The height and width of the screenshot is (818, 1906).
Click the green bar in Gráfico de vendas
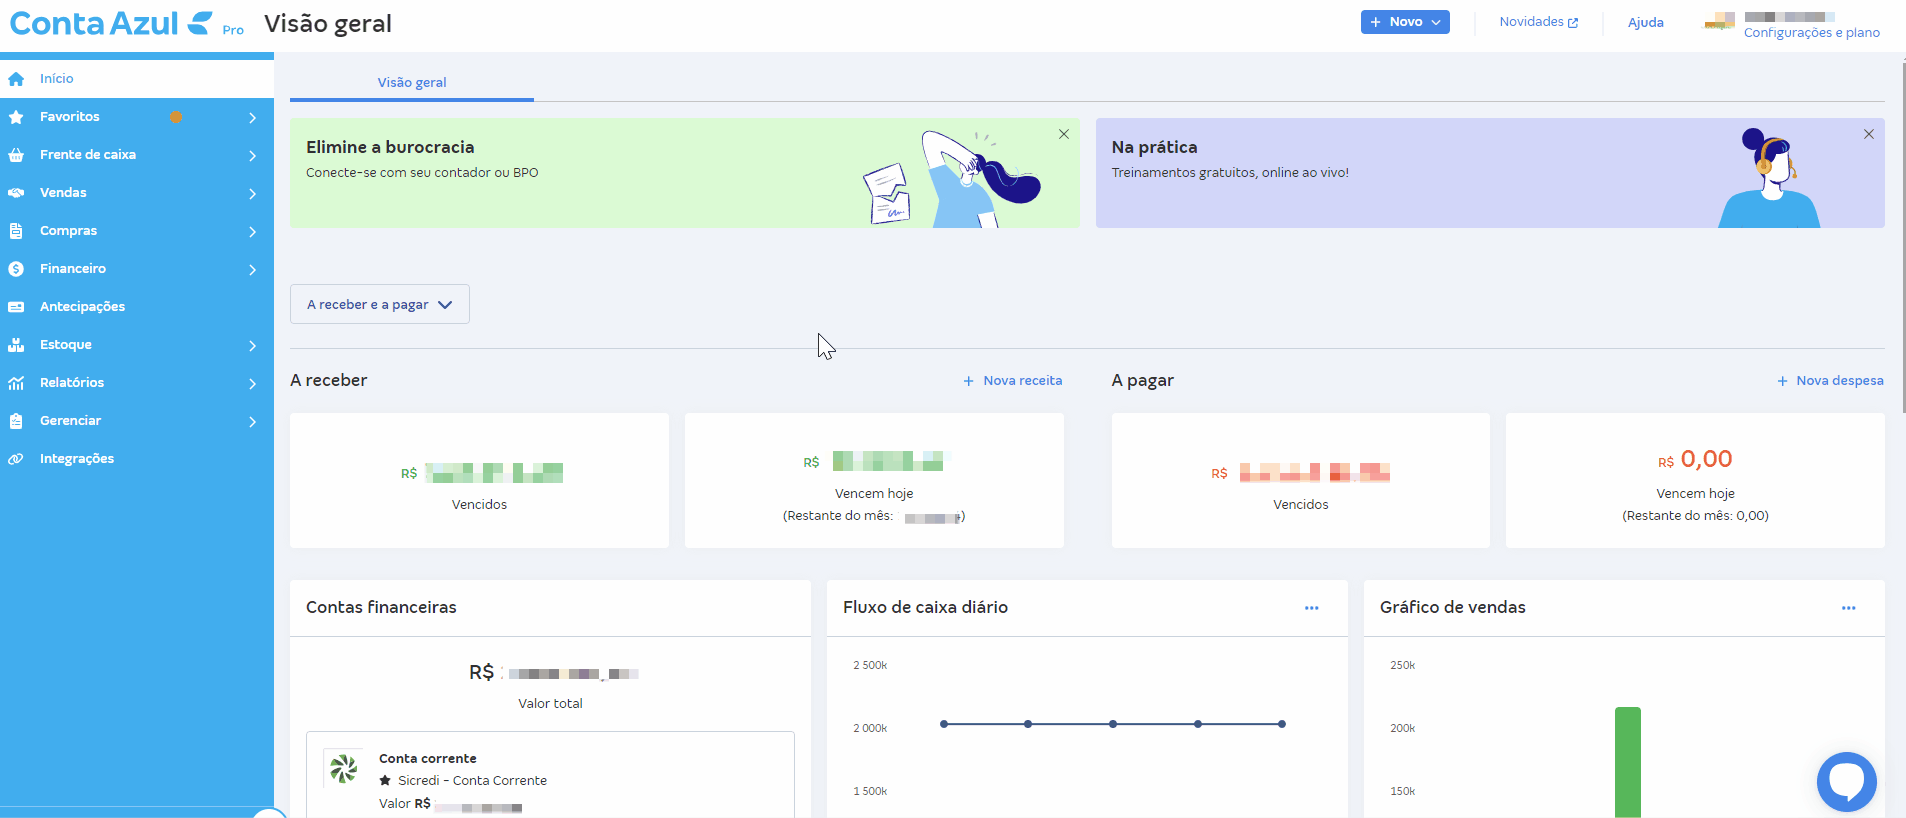[x=1628, y=762]
